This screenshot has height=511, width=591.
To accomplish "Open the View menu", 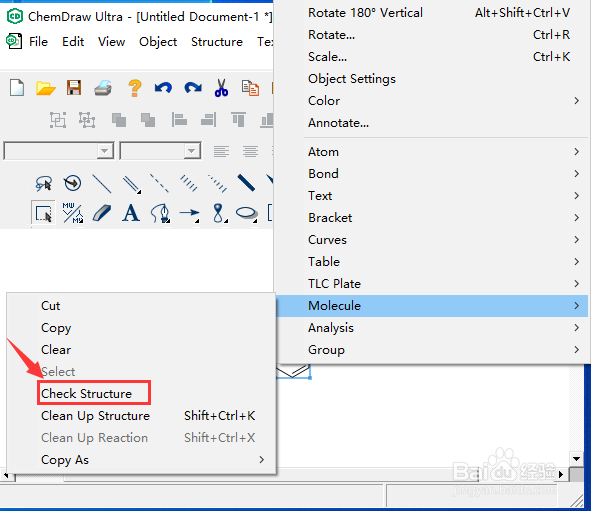I will pos(111,41).
